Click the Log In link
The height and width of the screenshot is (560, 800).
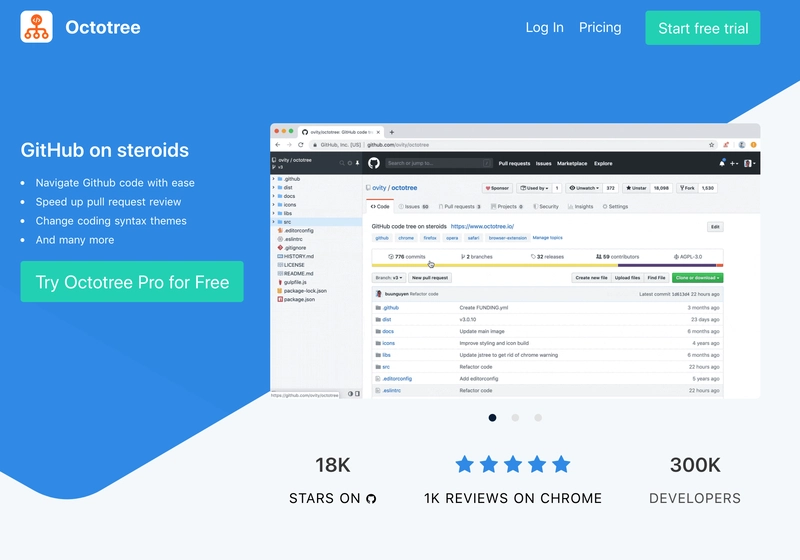pos(544,28)
